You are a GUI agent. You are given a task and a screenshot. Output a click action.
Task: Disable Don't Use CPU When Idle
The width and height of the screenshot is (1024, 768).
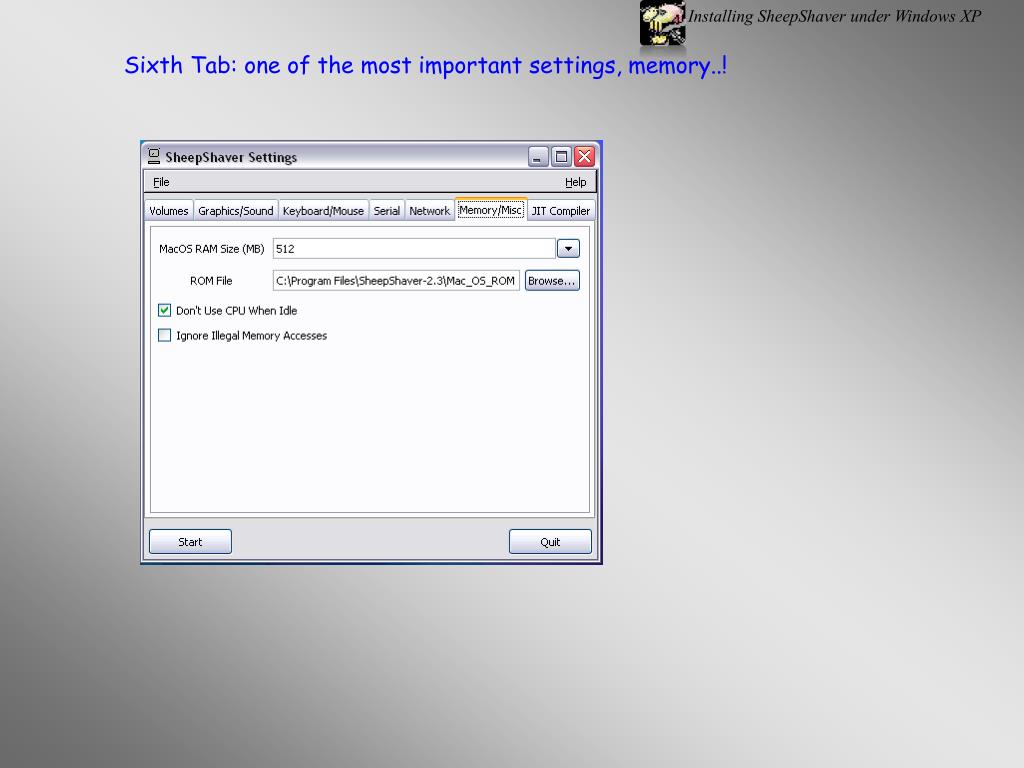tap(165, 310)
